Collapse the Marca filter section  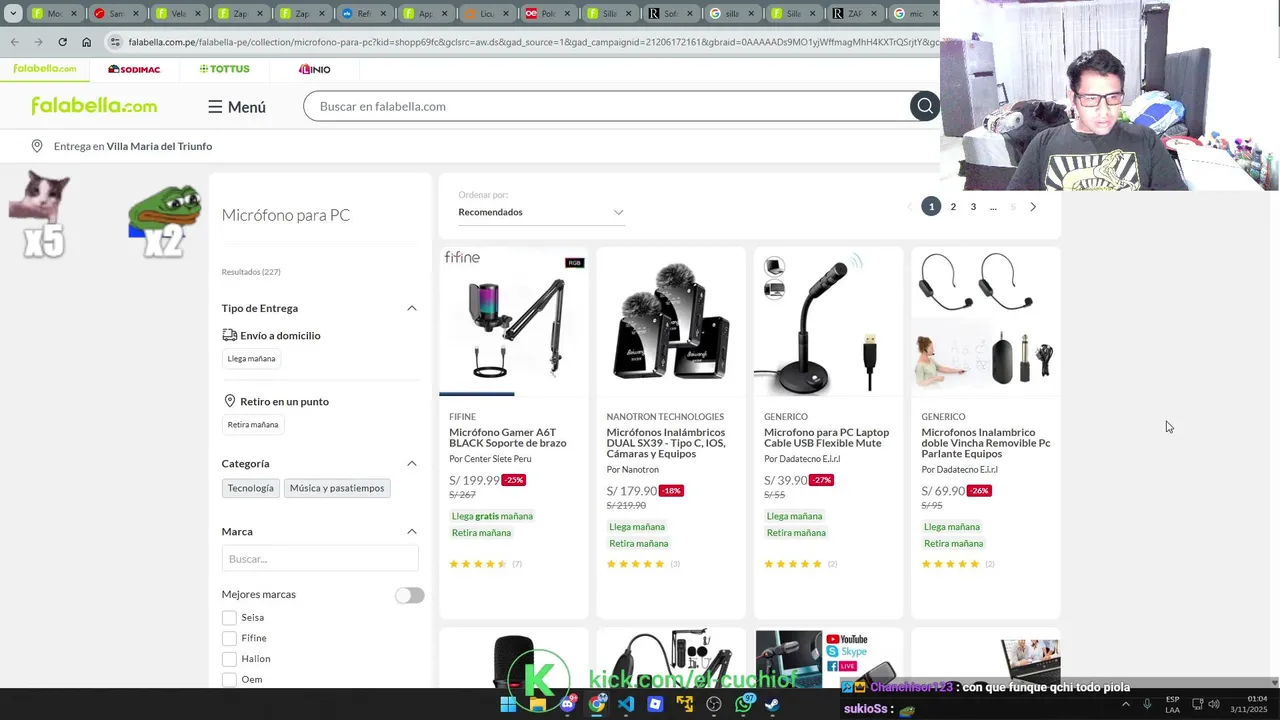pos(411,531)
